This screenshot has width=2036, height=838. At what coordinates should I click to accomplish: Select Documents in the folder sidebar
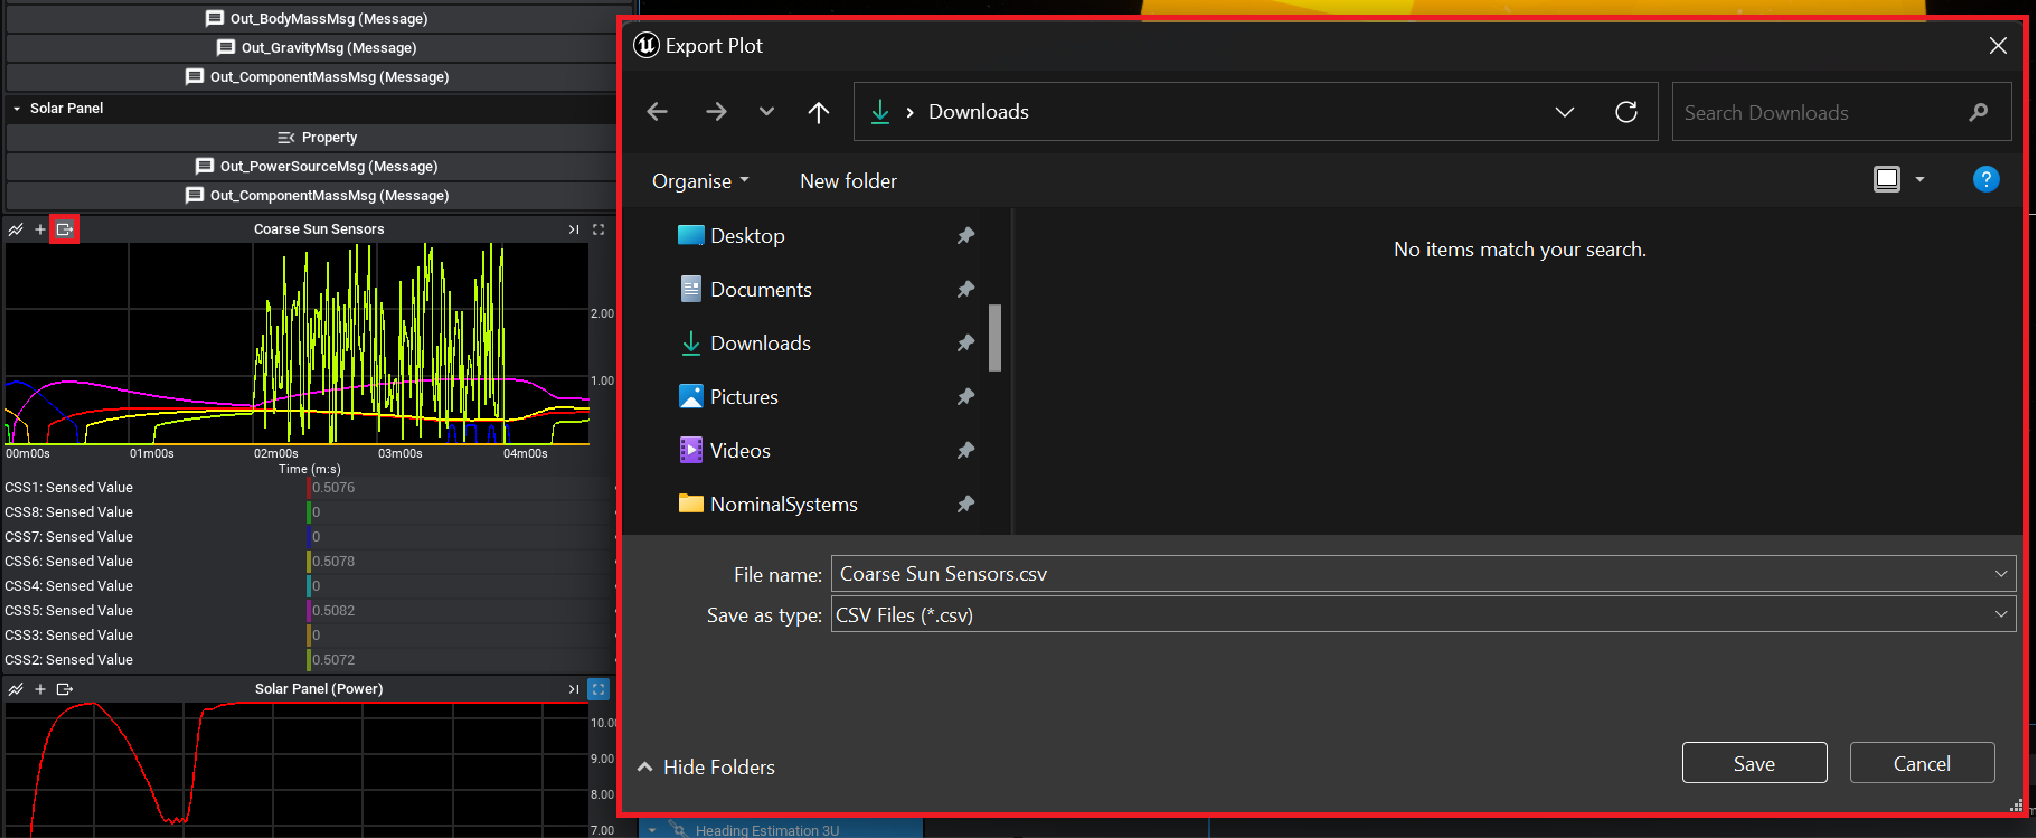(760, 290)
